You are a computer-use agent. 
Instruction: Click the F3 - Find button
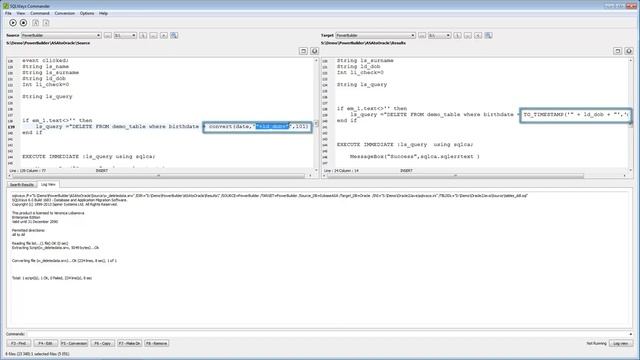[x=19, y=344]
